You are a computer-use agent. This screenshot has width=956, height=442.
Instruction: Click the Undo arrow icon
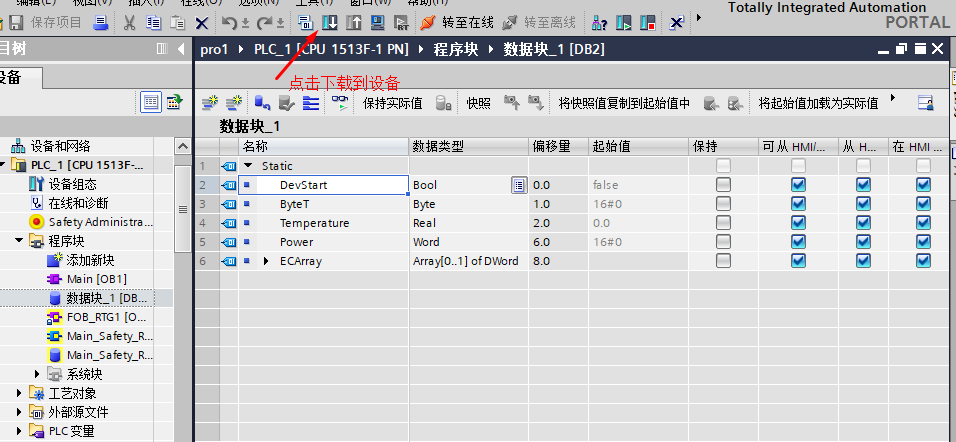coord(229,22)
